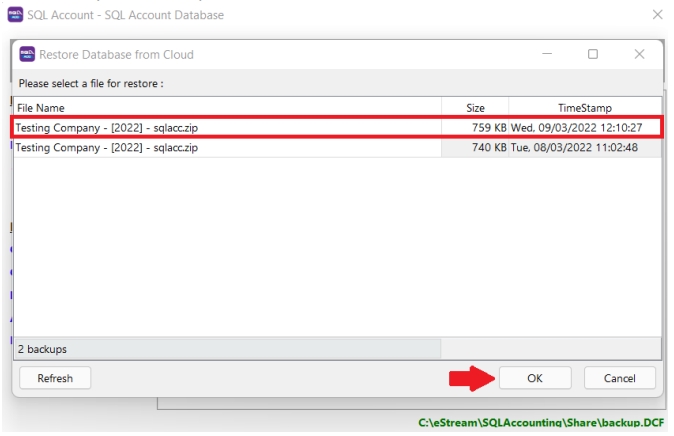
Task: Confirm restore with the OK button
Action: tap(534, 378)
